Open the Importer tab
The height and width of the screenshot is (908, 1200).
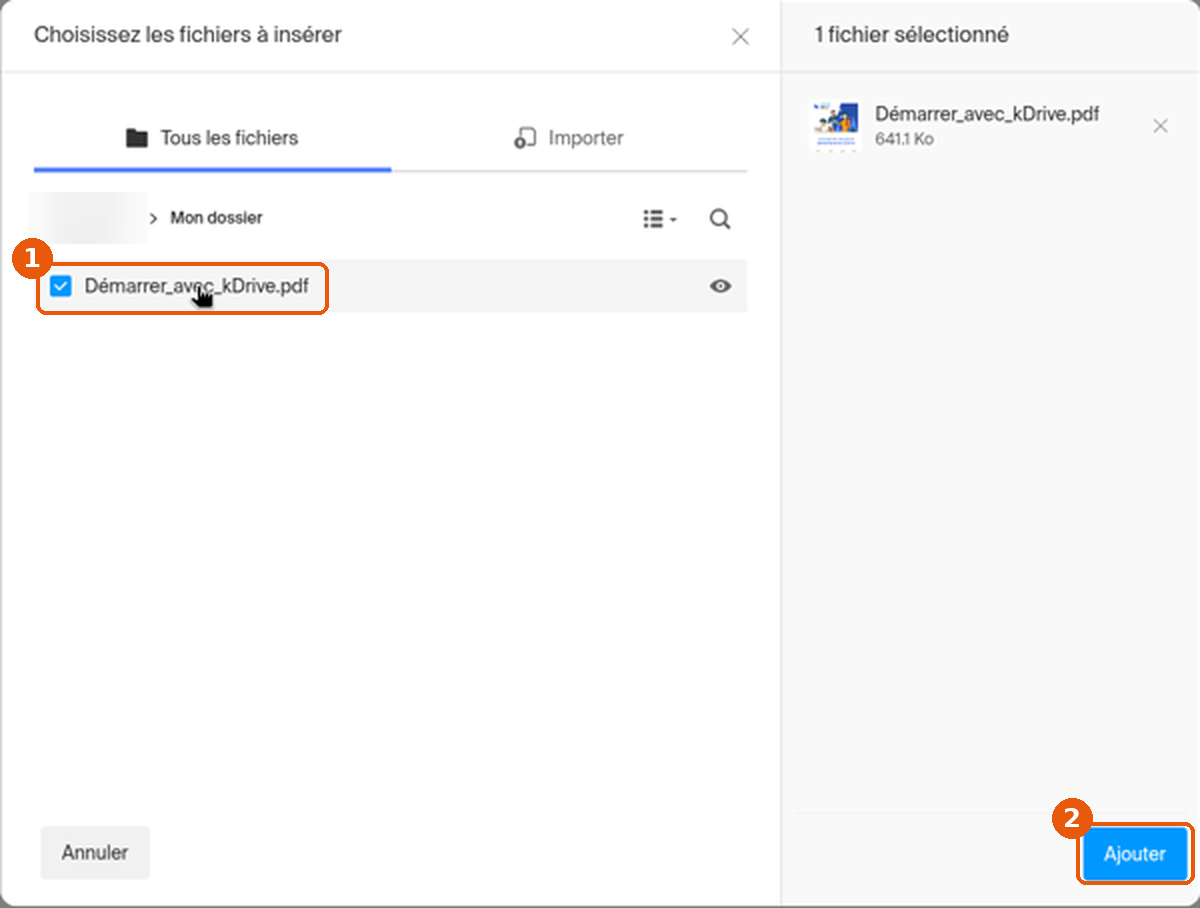569,138
